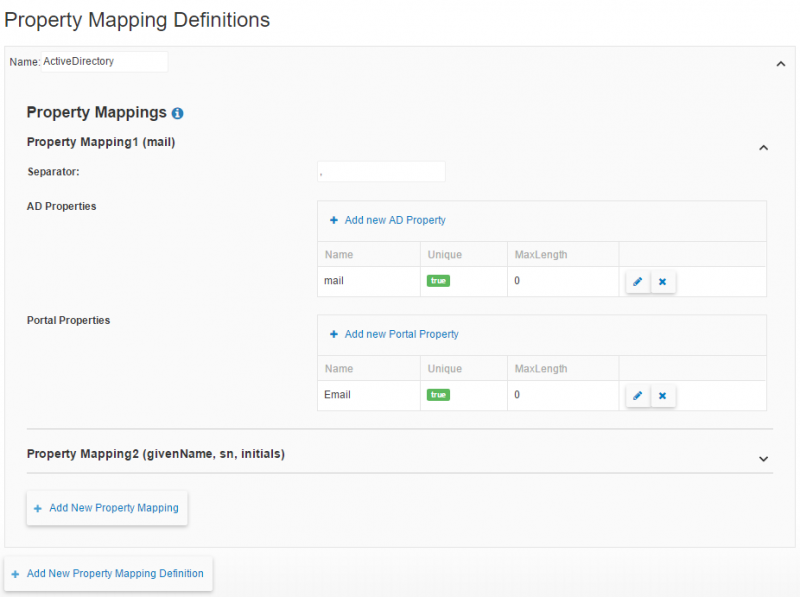
Task: Click the Property Mapping2 heading text
Action: click(156, 454)
